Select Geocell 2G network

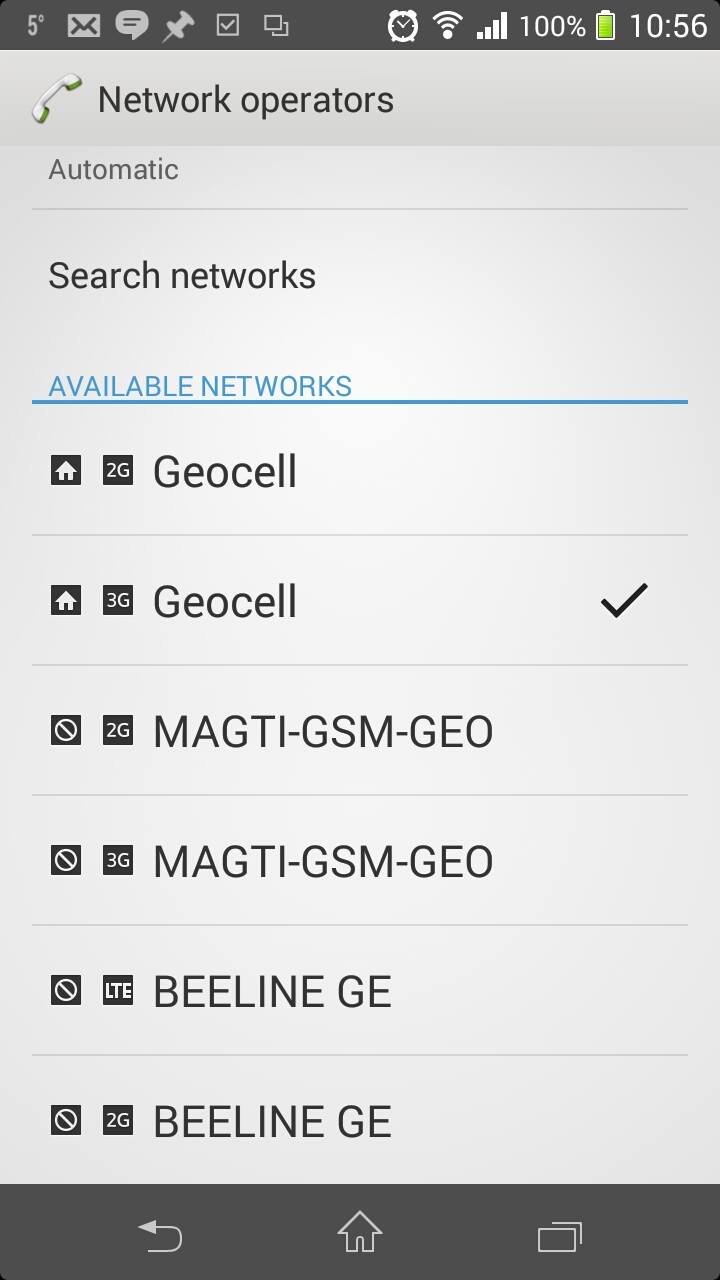(360, 471)
